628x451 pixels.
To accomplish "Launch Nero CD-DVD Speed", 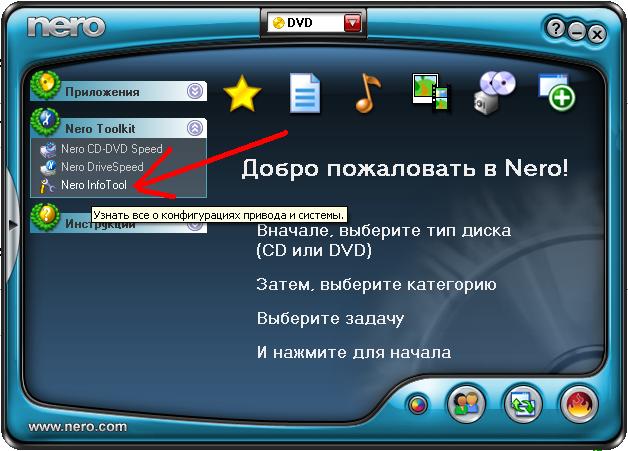I will click(112, 149).
